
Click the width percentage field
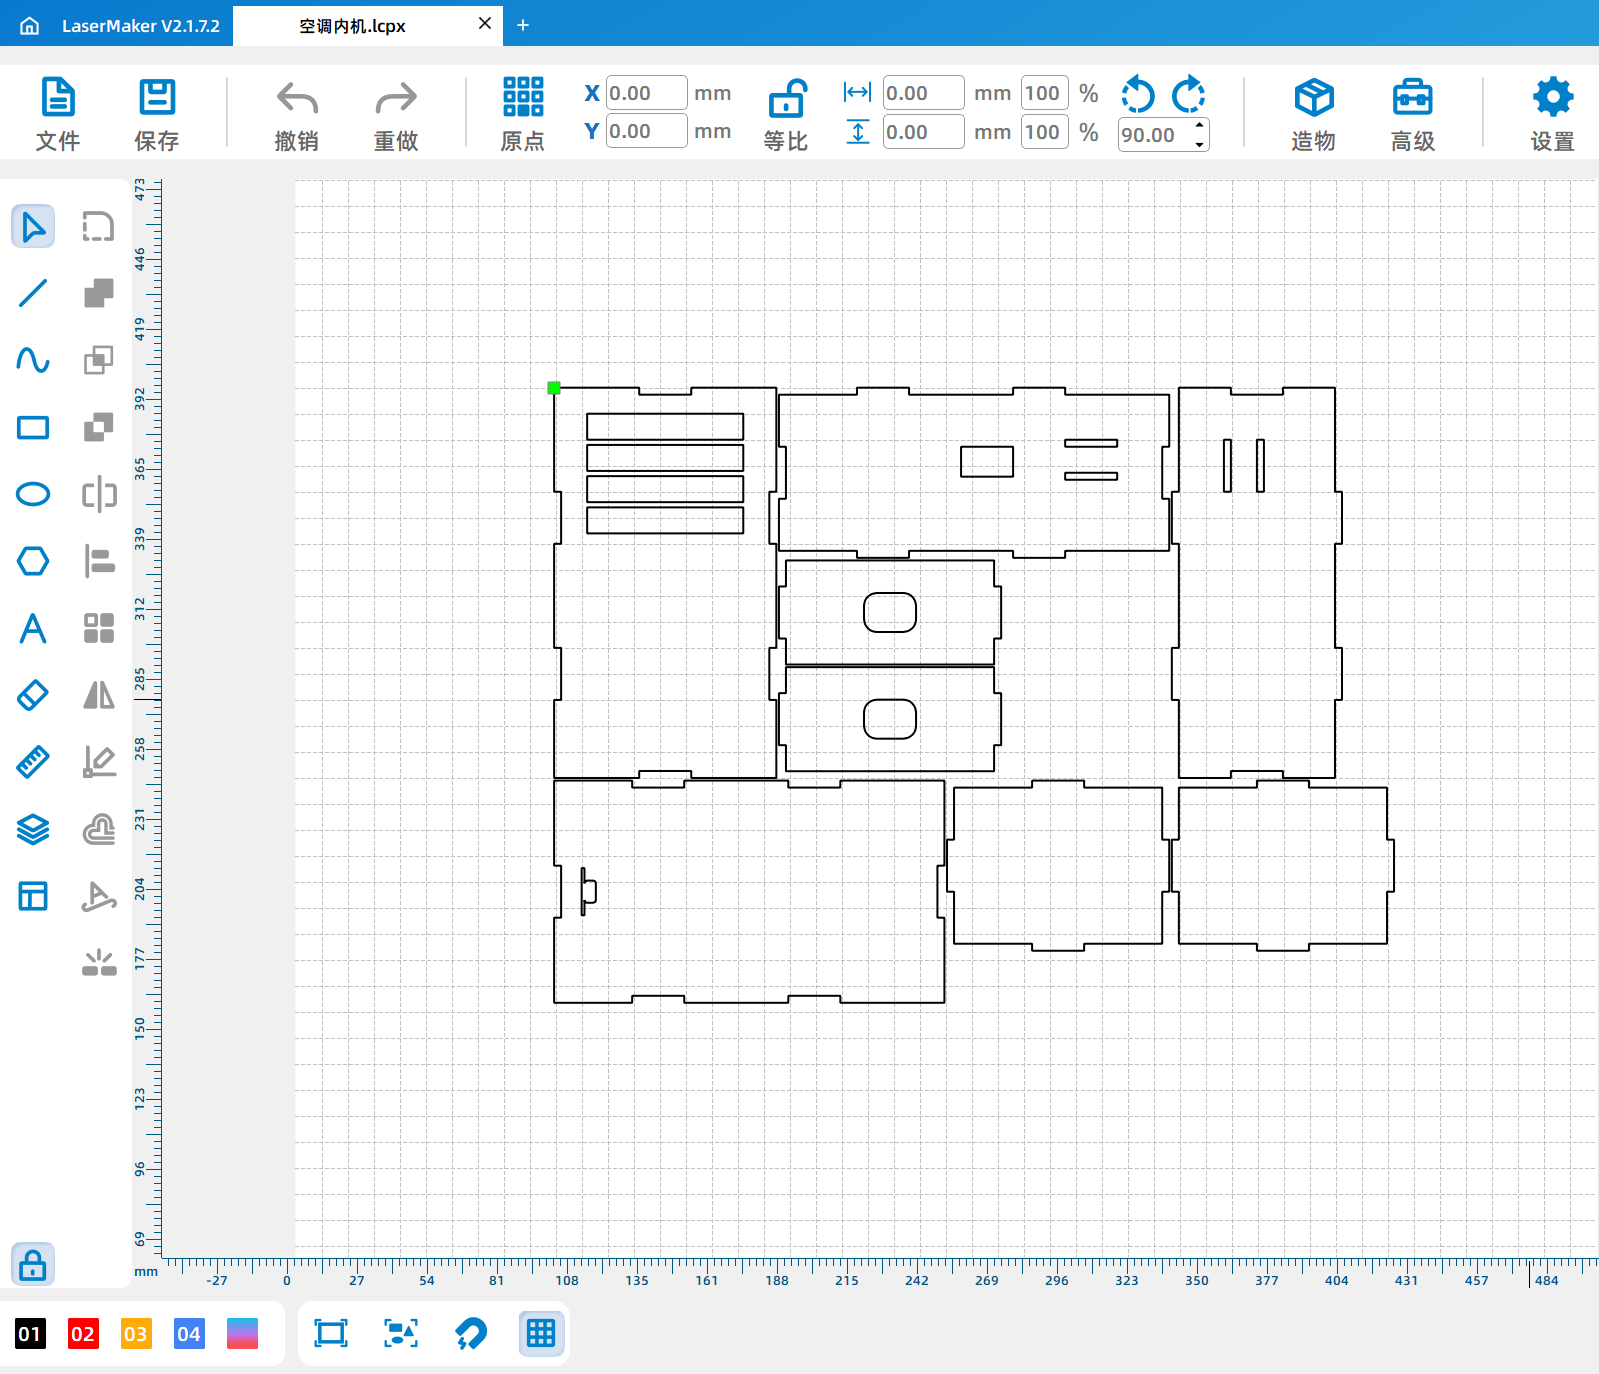coord(1044,93)
